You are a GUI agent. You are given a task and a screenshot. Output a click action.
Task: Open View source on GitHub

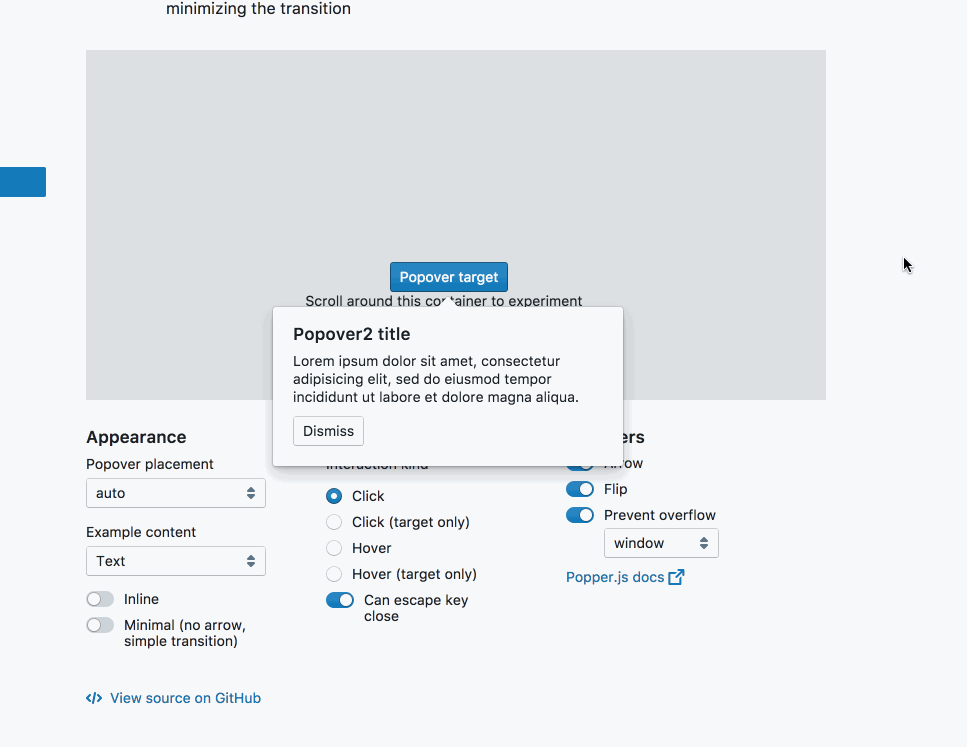(x=185, y=698)
